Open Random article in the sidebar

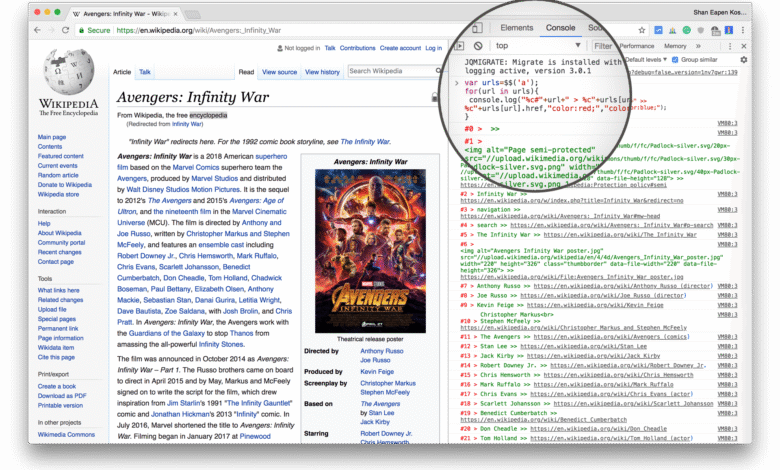[58, 175]
